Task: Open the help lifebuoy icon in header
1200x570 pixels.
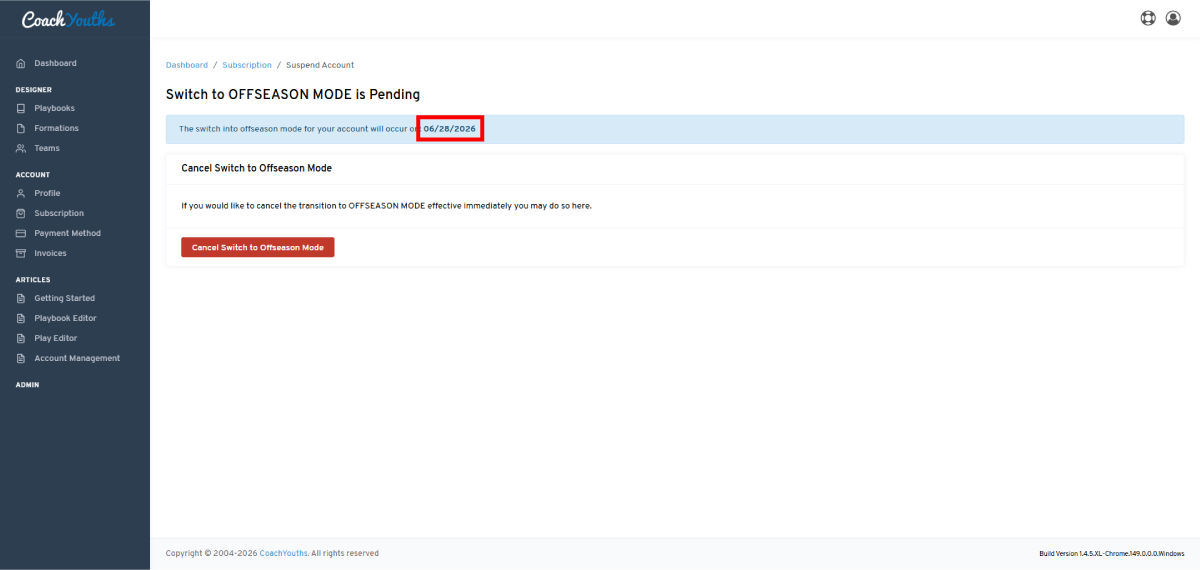Action: point(1148,18)
